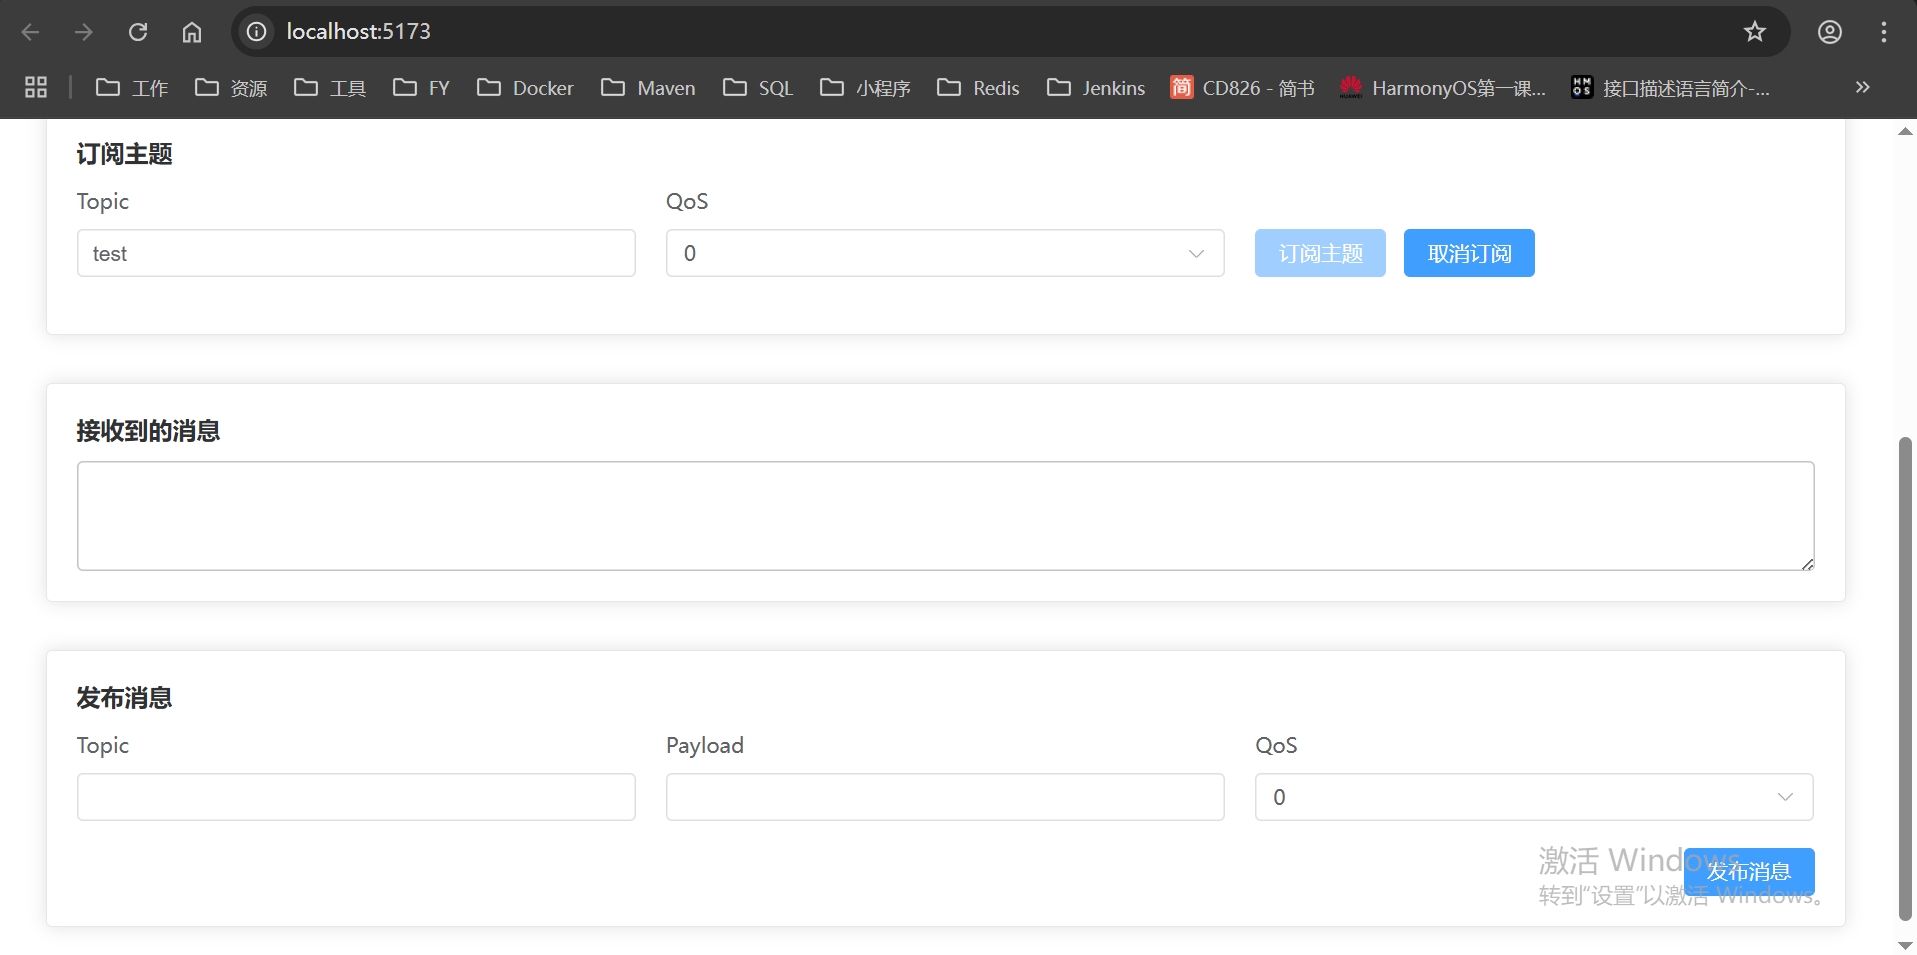
Task: Open the 接口描述语言简介 bookmark
Action: click(x=1671, y=88)
